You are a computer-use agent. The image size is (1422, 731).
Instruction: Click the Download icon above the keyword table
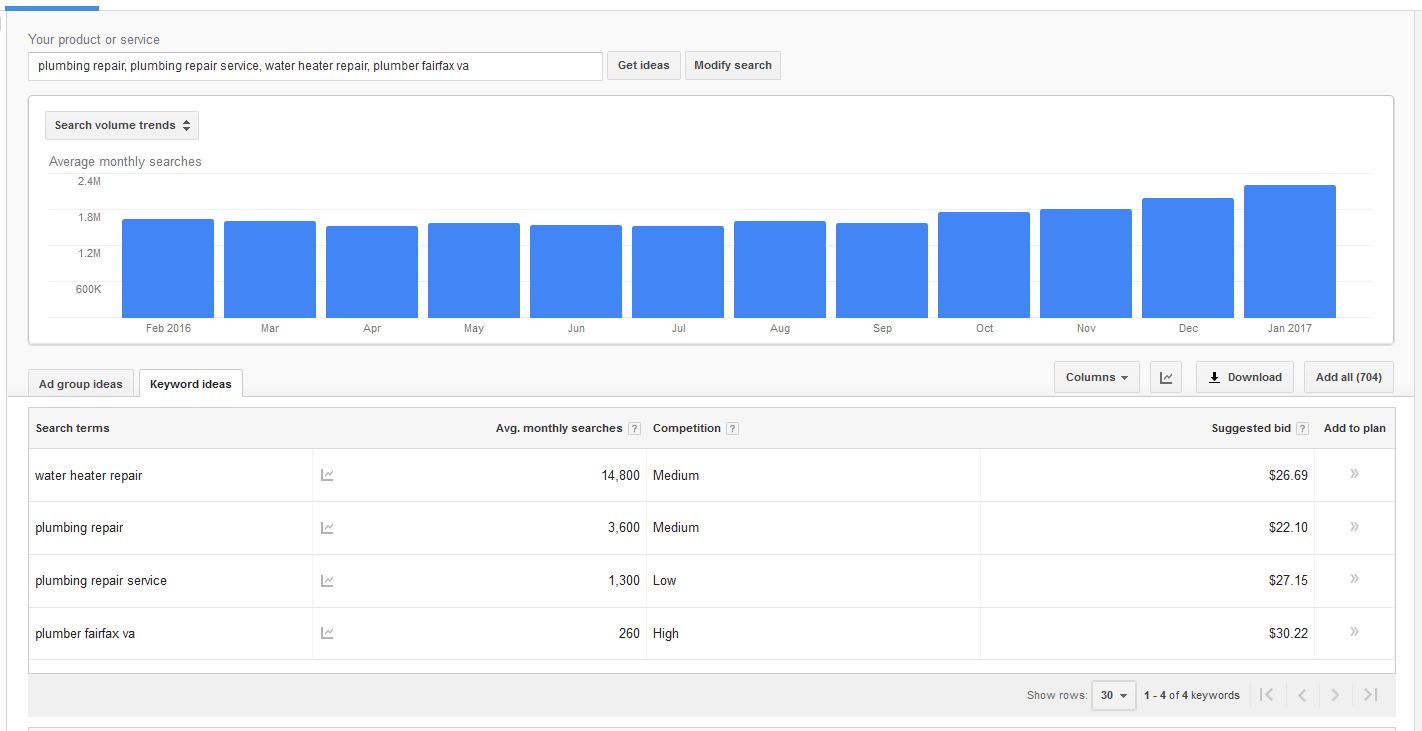(x=1244, y=377)
